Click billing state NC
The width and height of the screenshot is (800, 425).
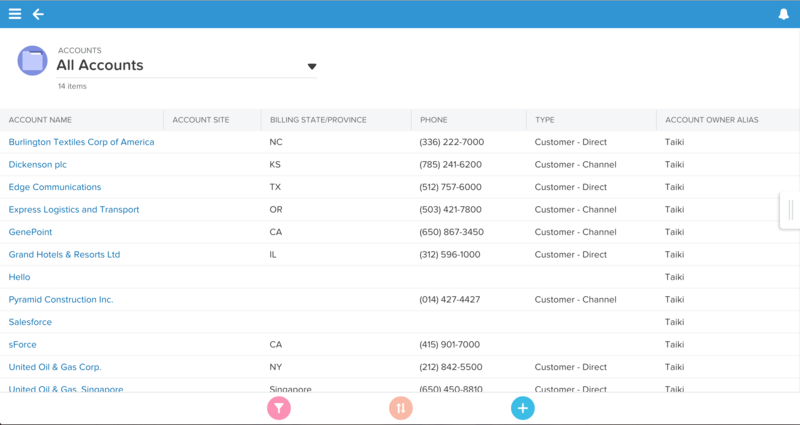(276, 142)
